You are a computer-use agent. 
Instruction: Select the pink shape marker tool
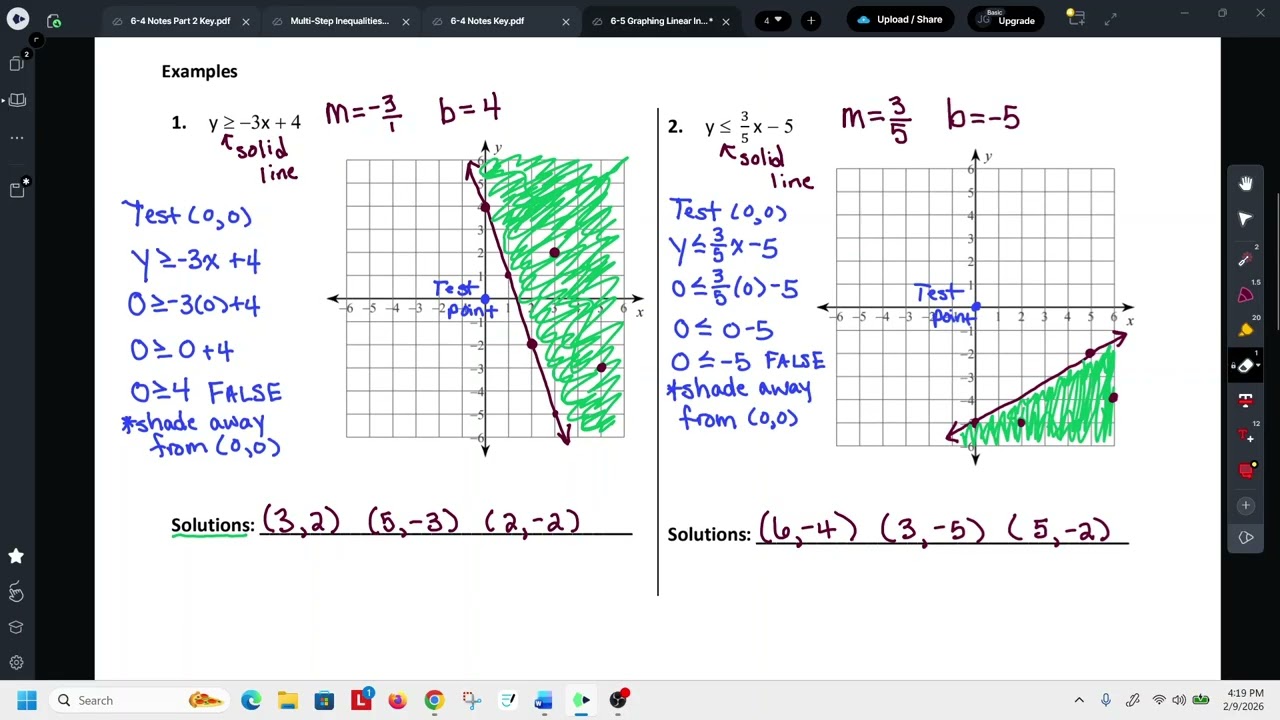tap(1246, 295)
